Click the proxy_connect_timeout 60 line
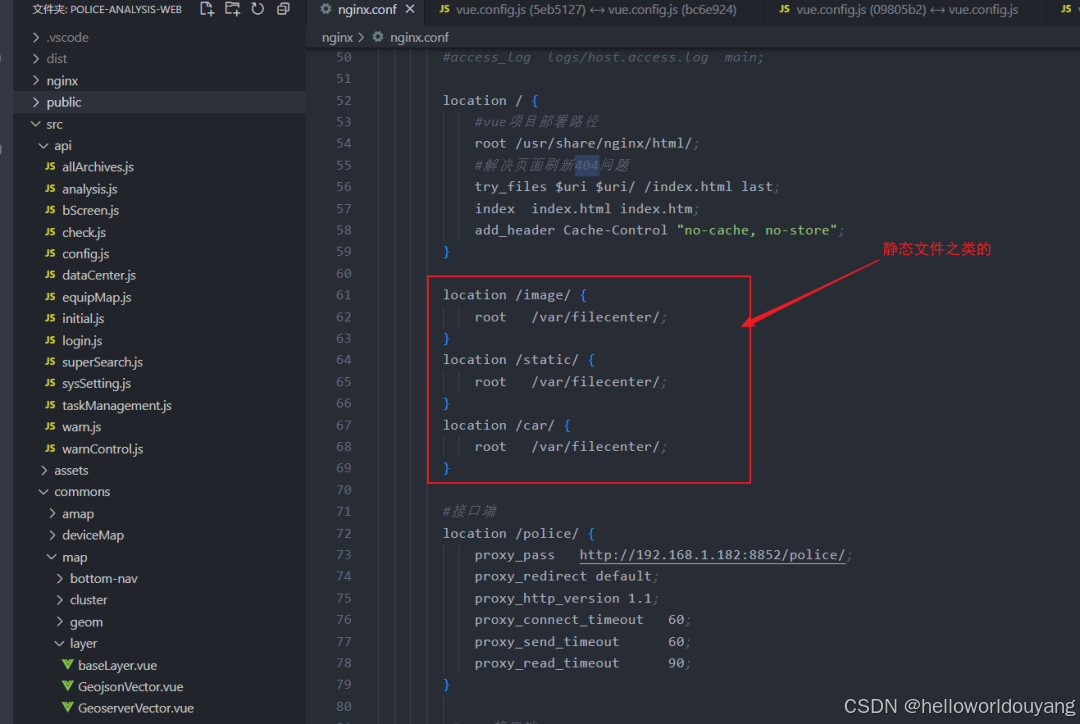This screenshot has height=724, width=1080. [x=583, y=619]
